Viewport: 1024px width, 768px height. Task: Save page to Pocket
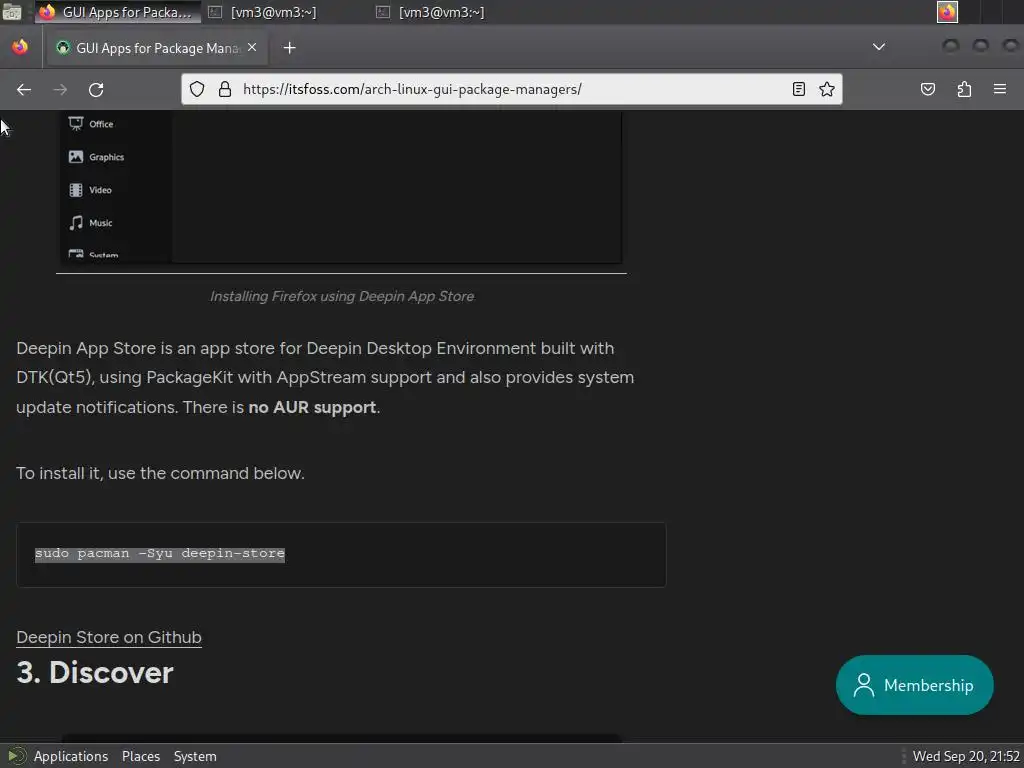coord(927,89)
